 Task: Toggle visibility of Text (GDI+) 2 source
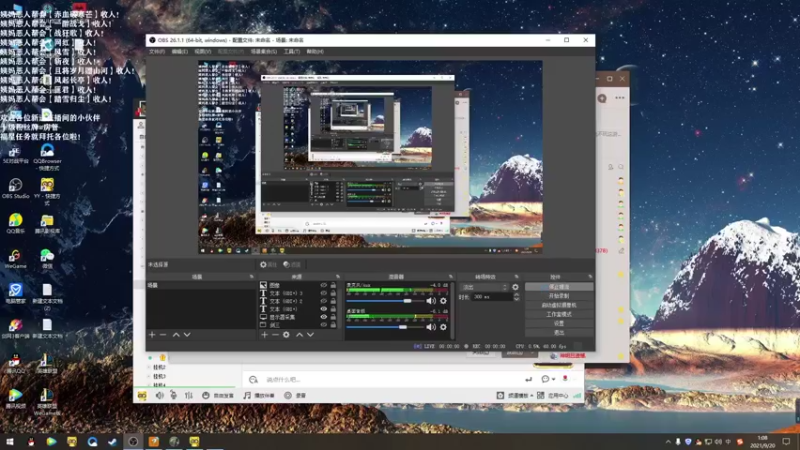coord(323,301)
